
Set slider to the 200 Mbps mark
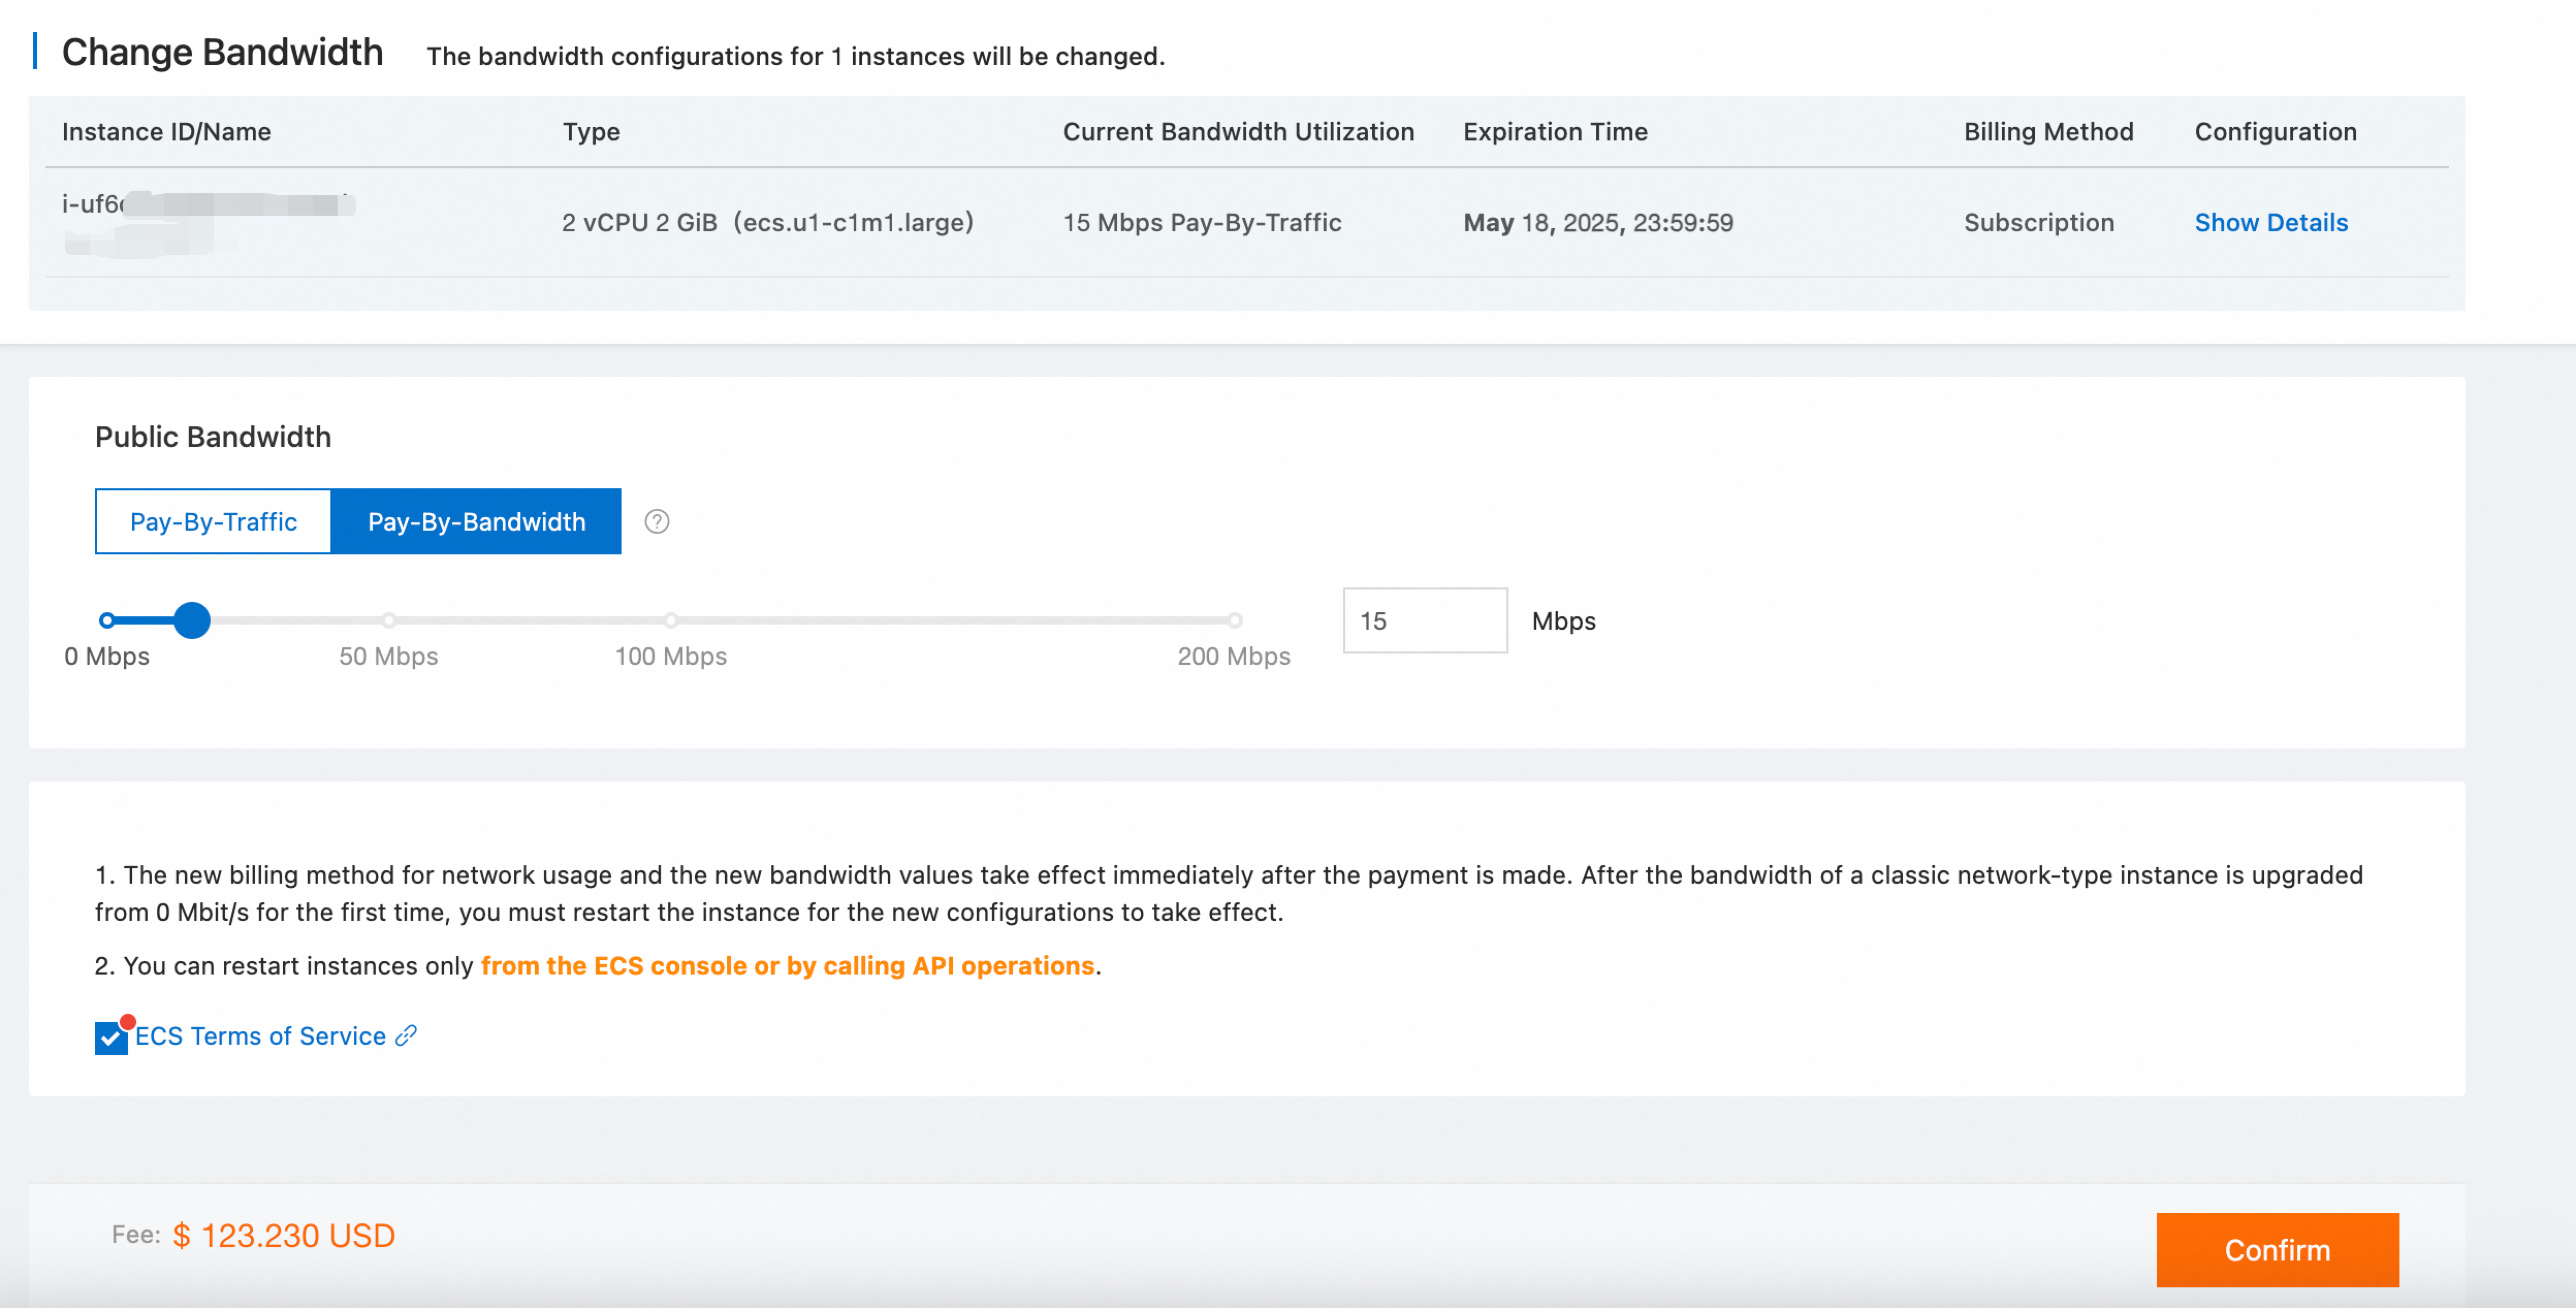click(x=1235, y=620)
